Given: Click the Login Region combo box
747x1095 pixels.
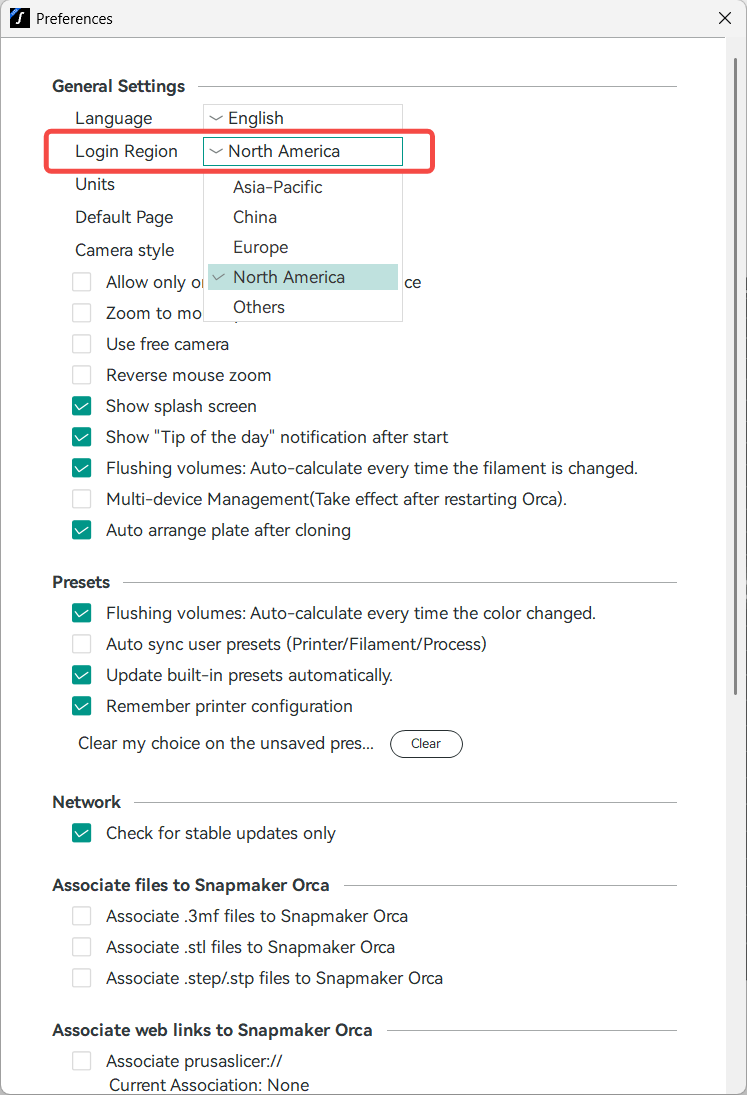Looking at the screenshot, I should click(x=302, y=151).
